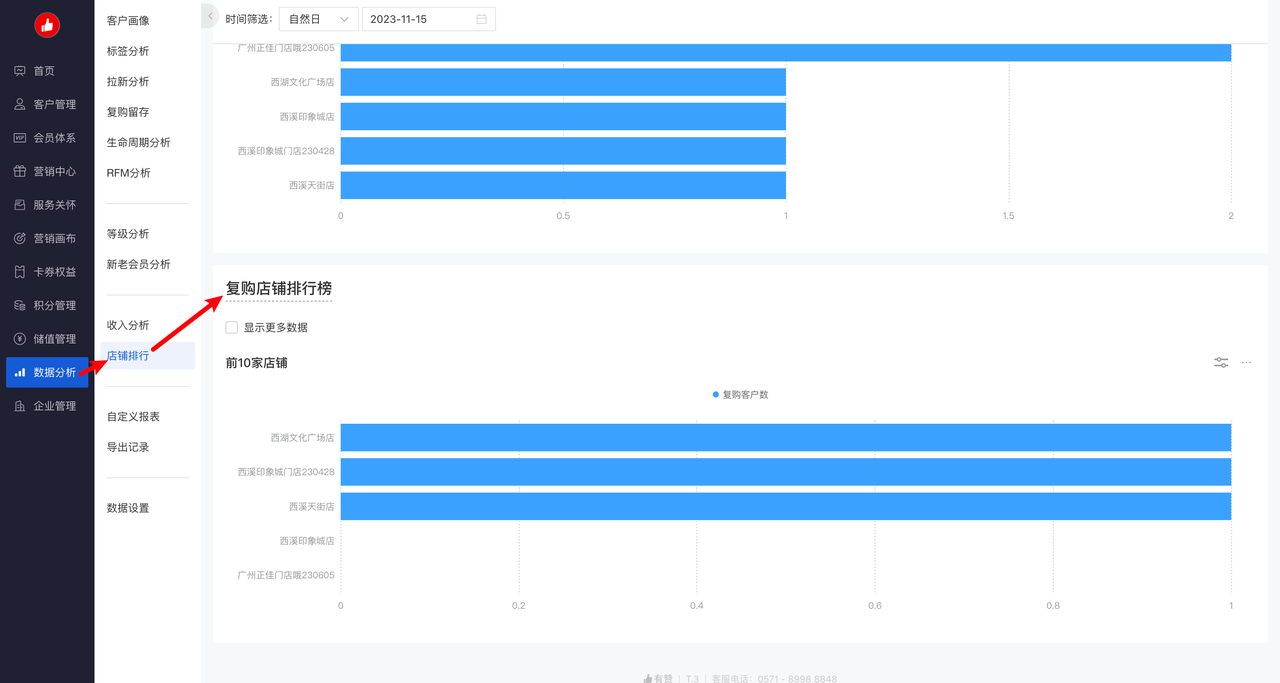Select the RFM分析 menu item

point(129,173)
